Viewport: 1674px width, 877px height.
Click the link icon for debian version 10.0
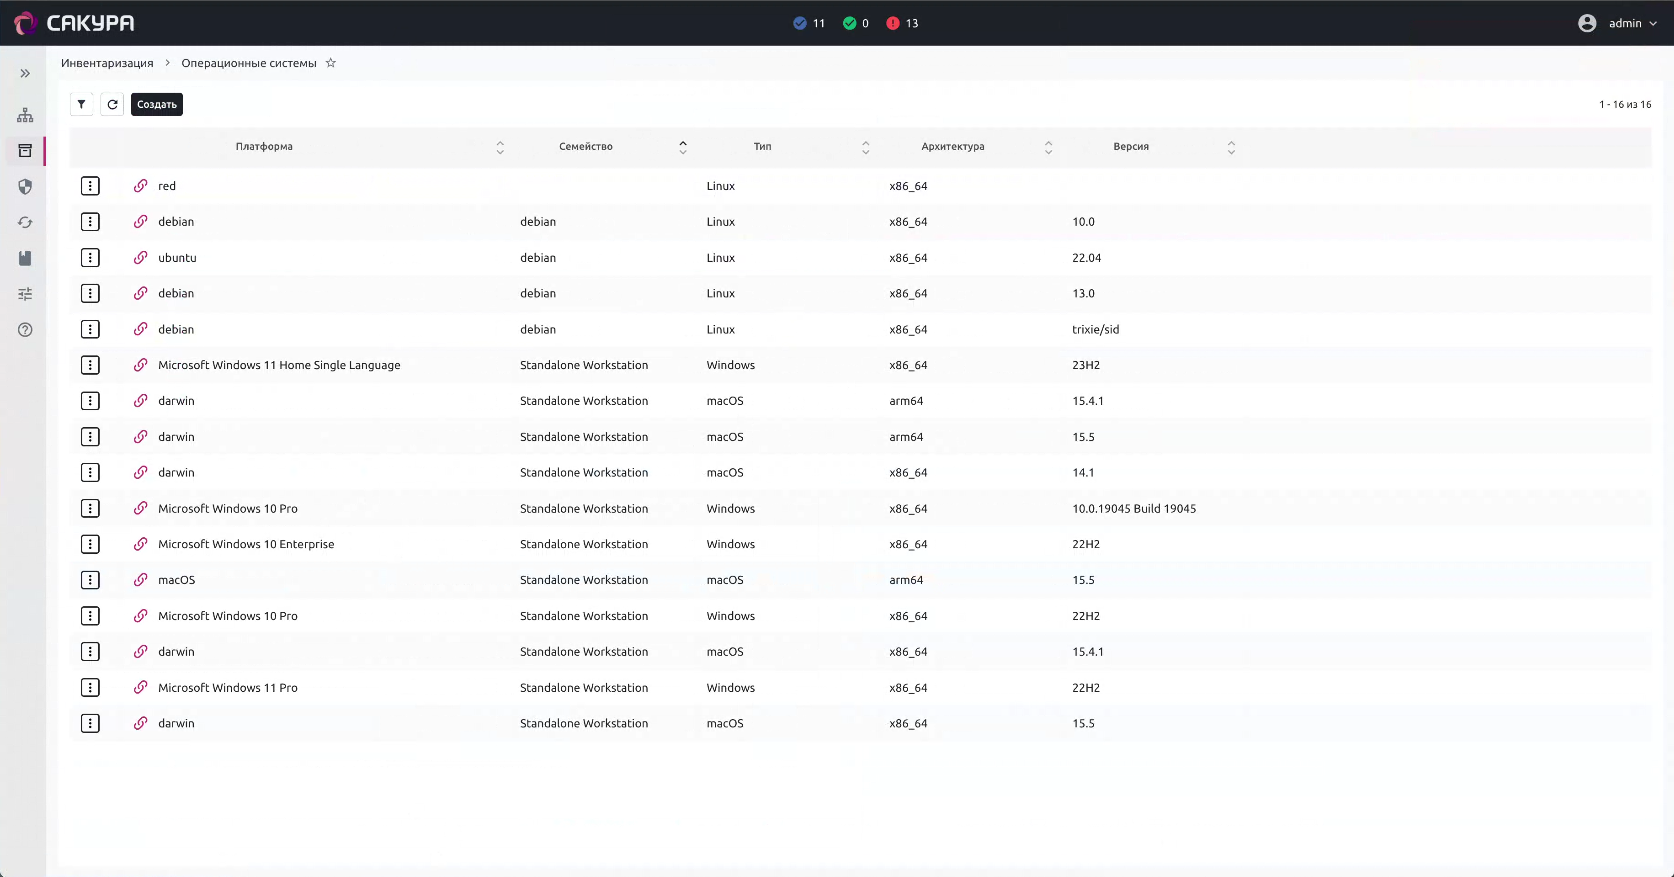tap(141, 222)
